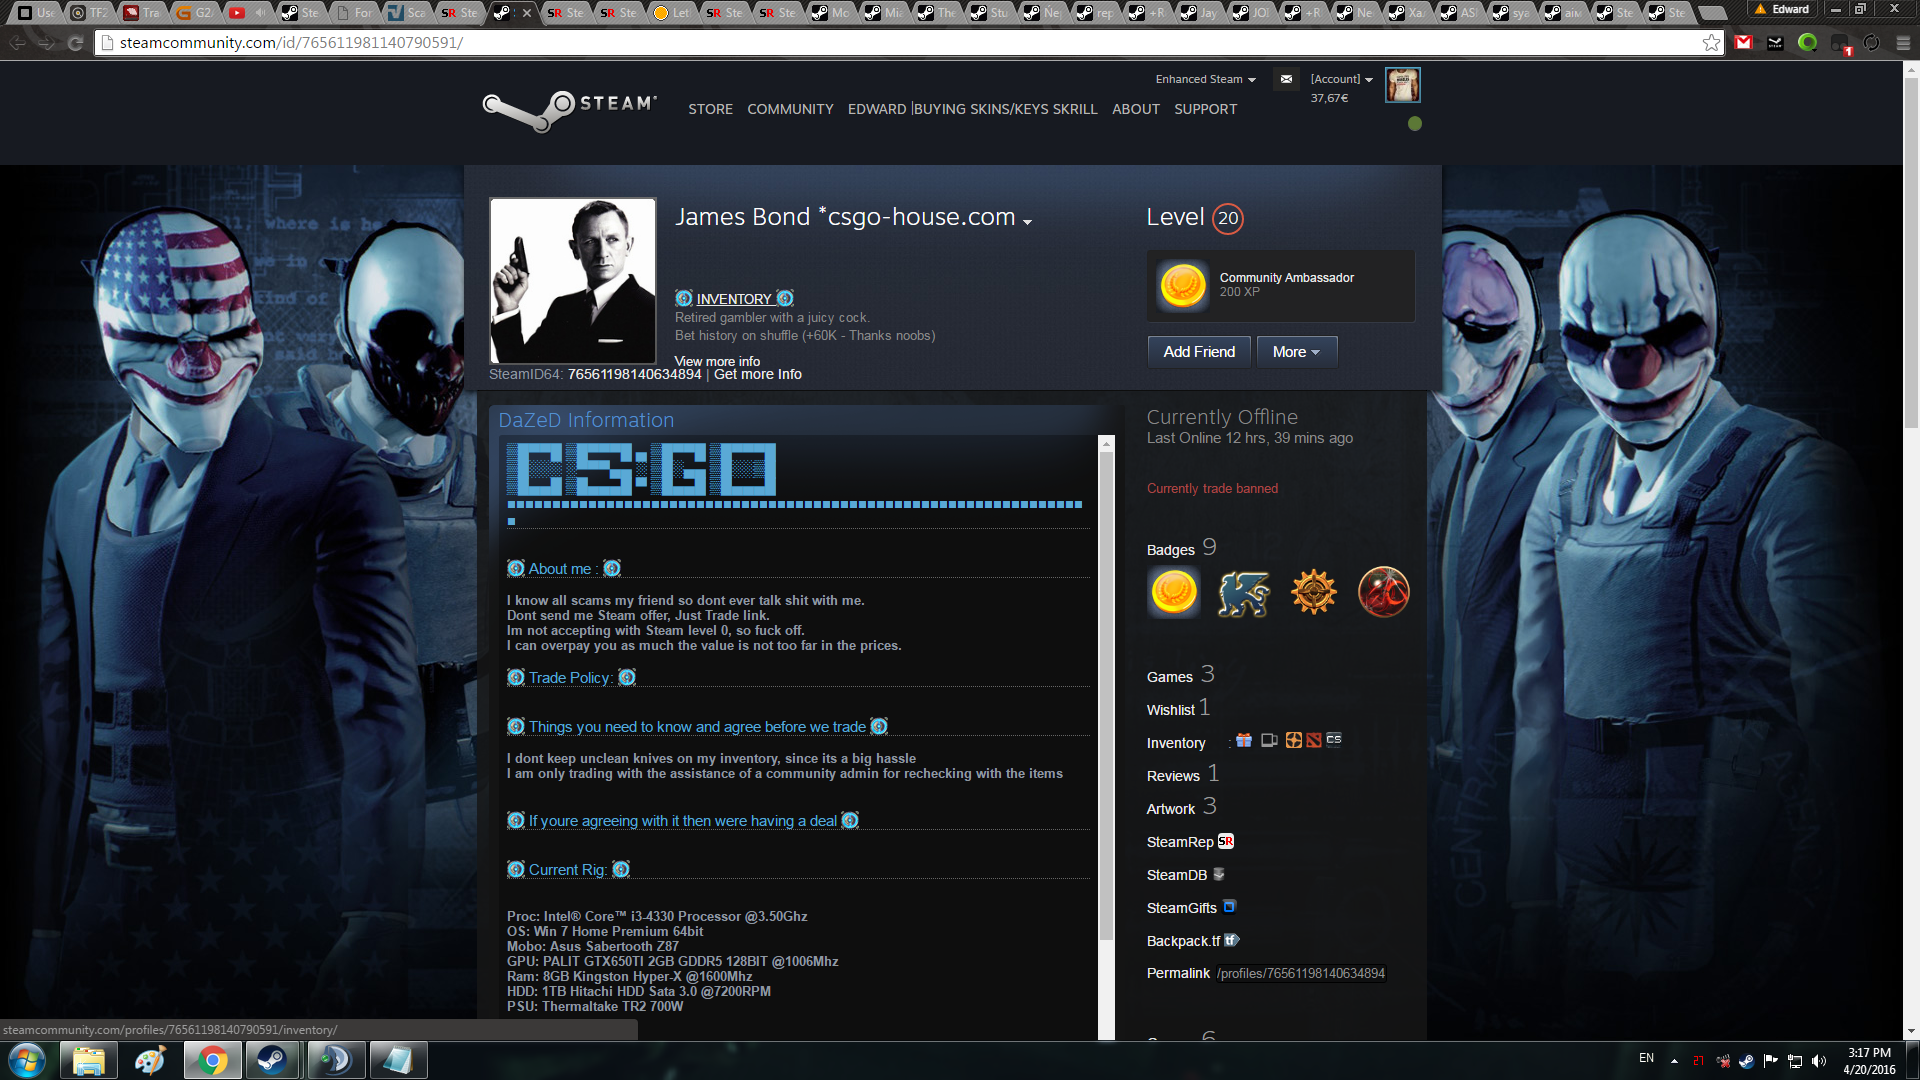This screenshot has width=1920, height=1080.
Task: Open the INVENTORY link in summary
Action: click(x=734, y=299)
